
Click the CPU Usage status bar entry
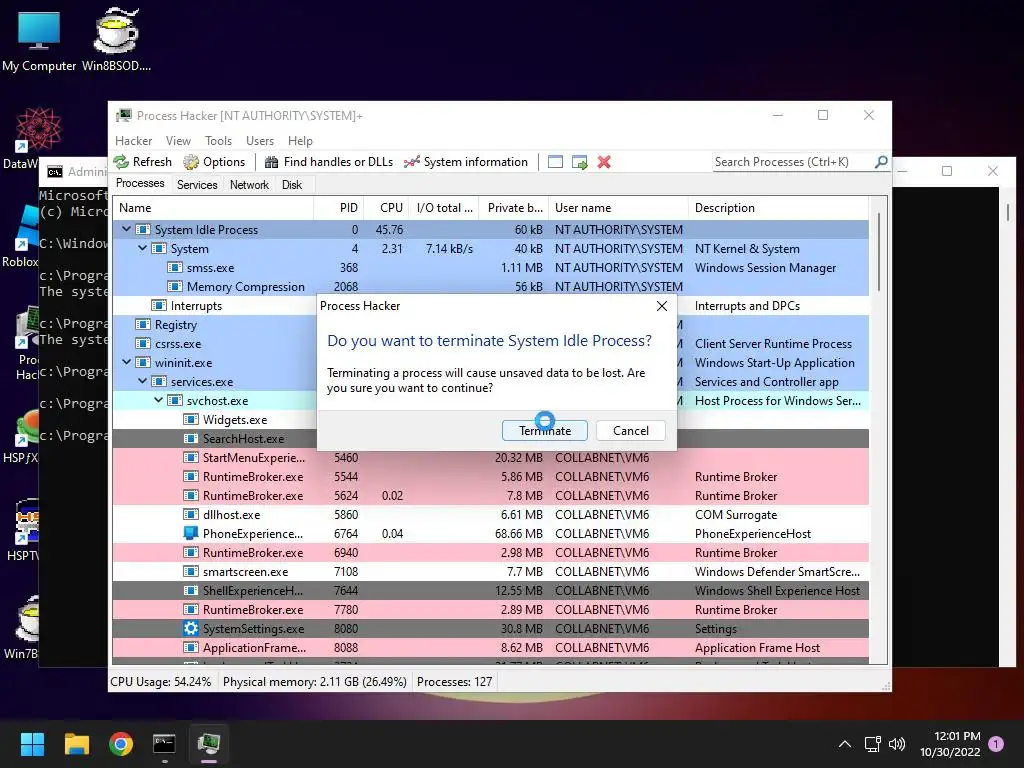coord(161,682)
